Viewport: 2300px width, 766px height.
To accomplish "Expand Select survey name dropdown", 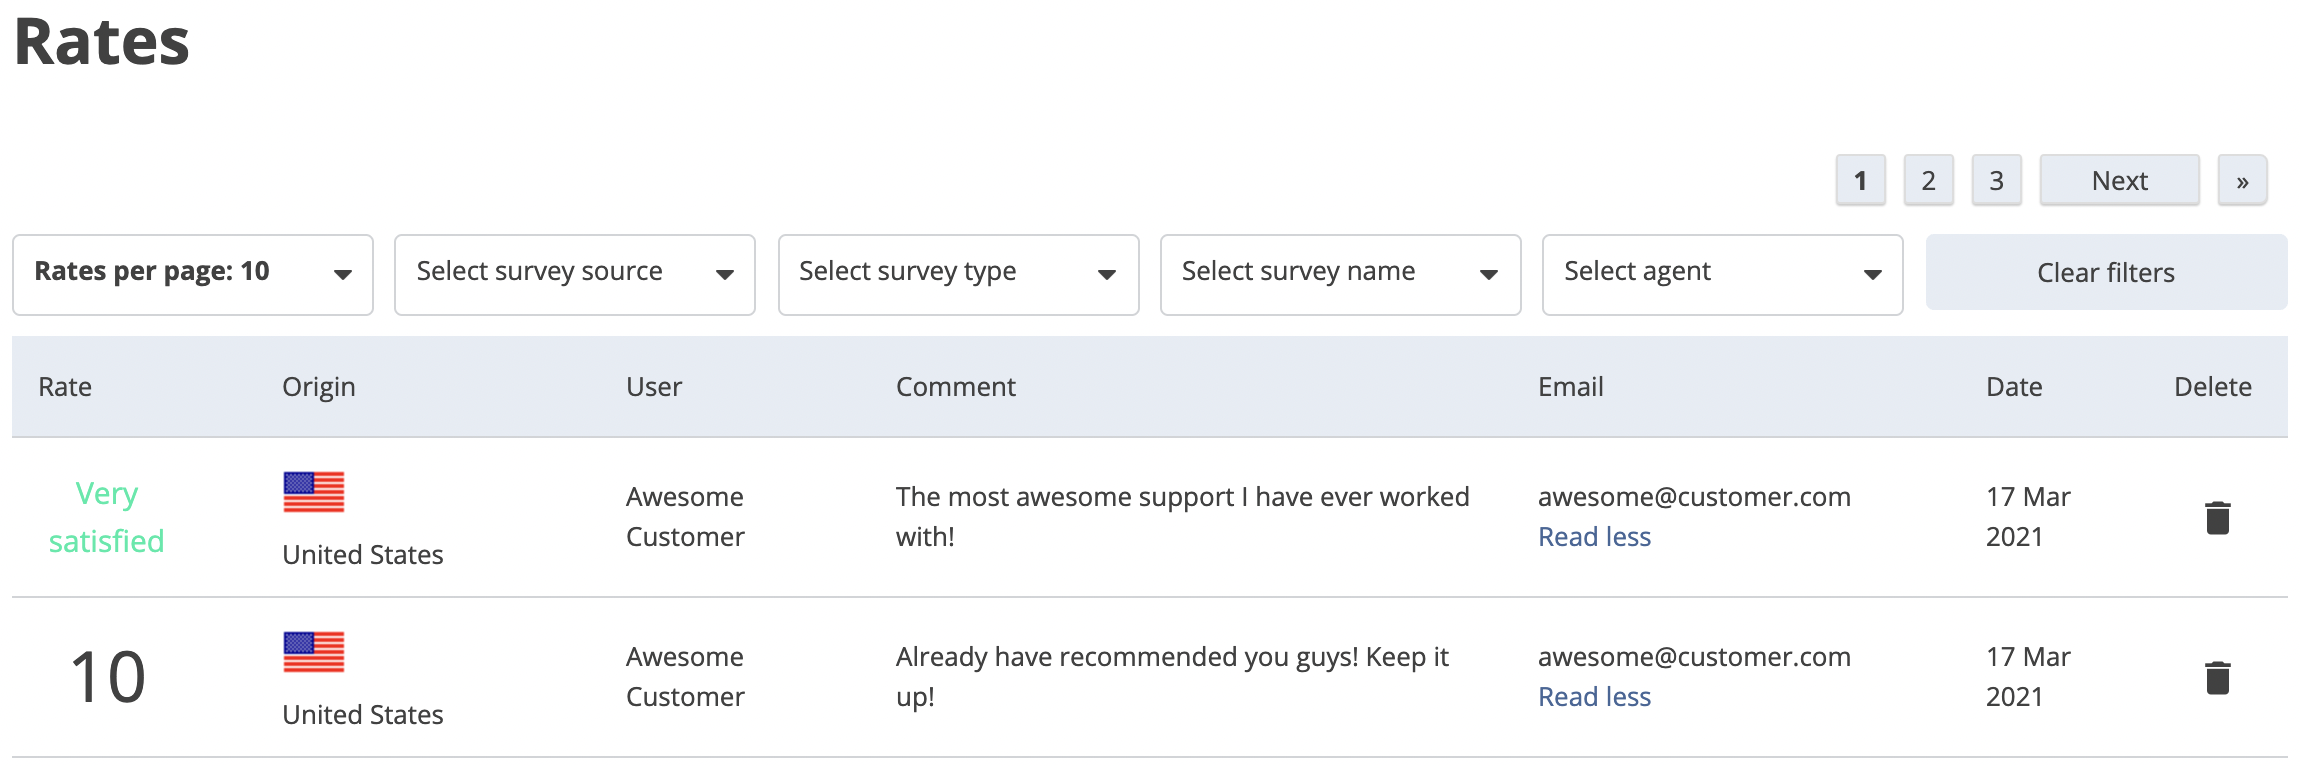I will point(1340,275).
